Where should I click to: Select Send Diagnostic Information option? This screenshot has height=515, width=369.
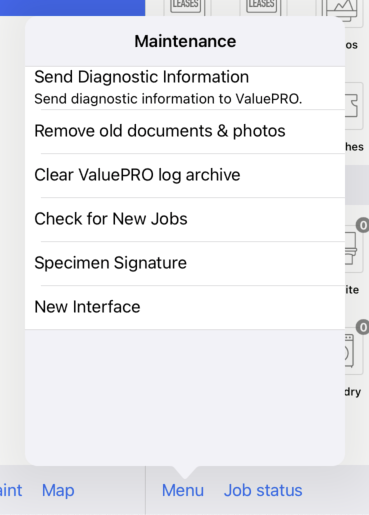185,88
